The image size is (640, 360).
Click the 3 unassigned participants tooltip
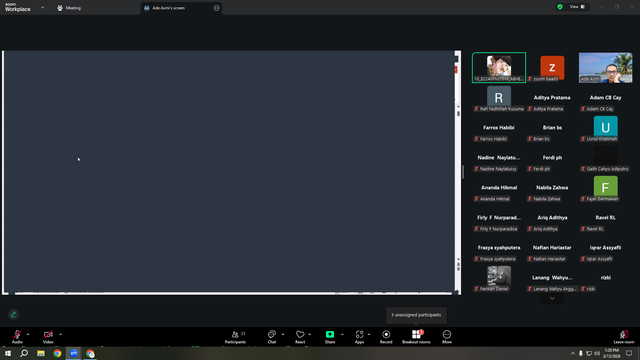pos(416,315)
